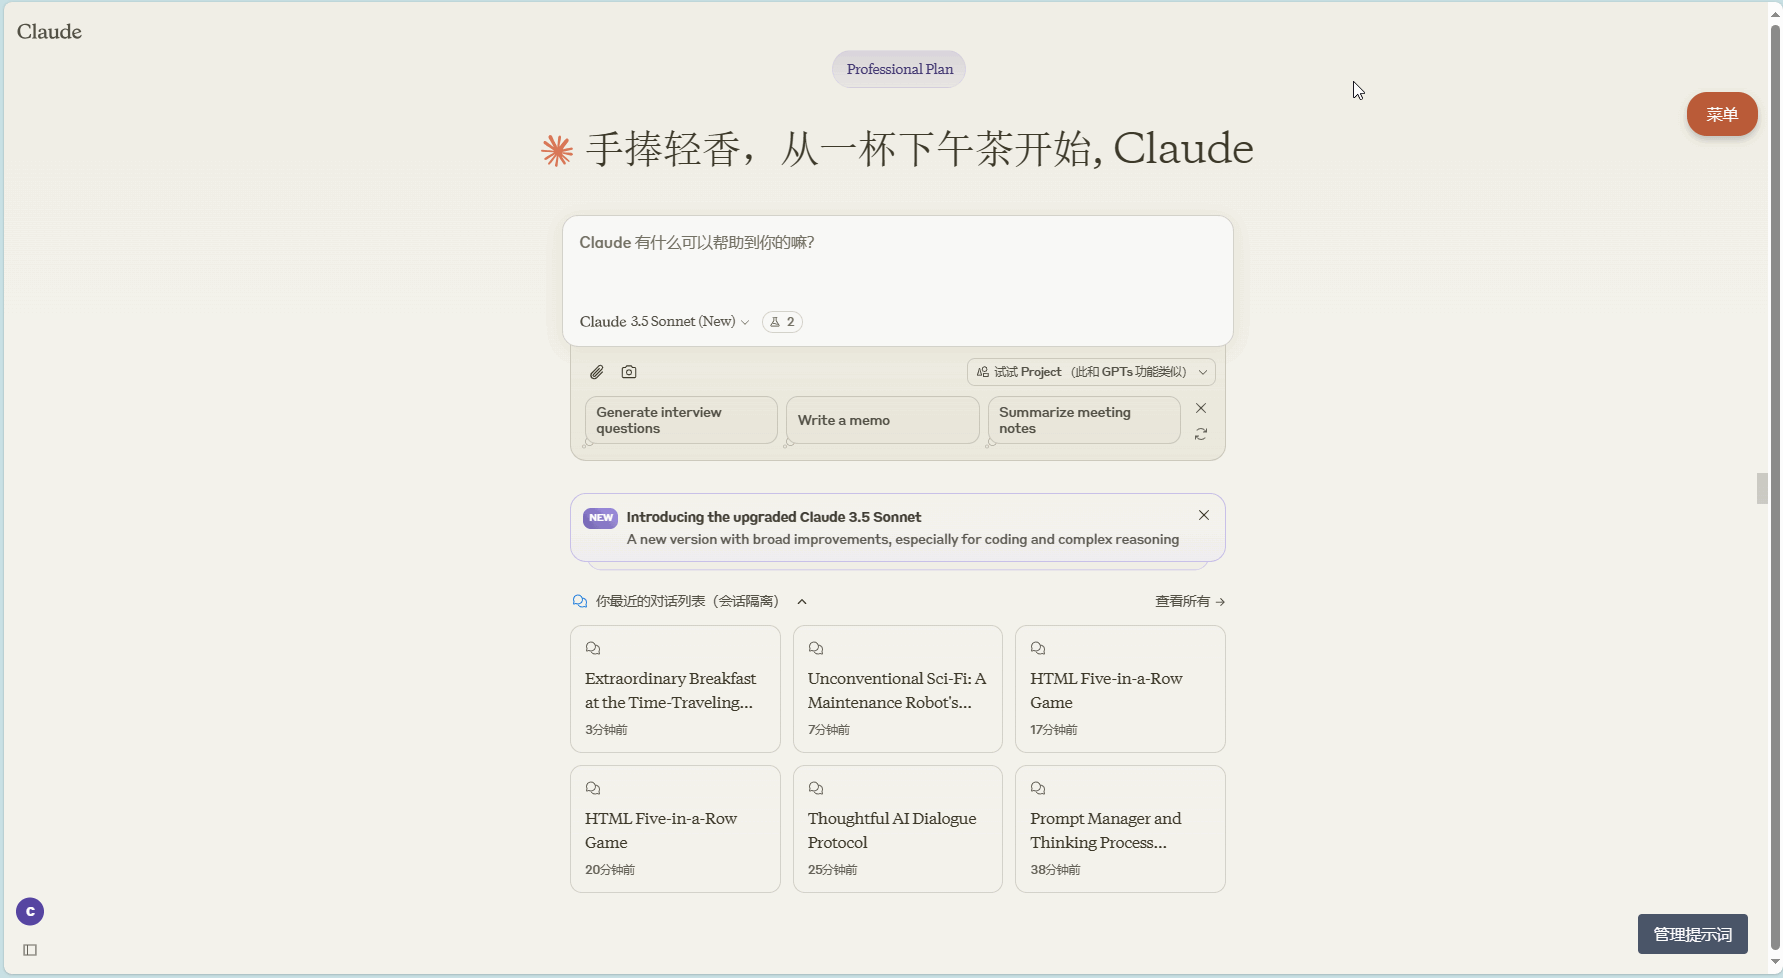Dismiss the Claude 3.5 Sonnet announcement banner
The height and width of the screenshot is (978, 1783).
tap(1203, 514)
